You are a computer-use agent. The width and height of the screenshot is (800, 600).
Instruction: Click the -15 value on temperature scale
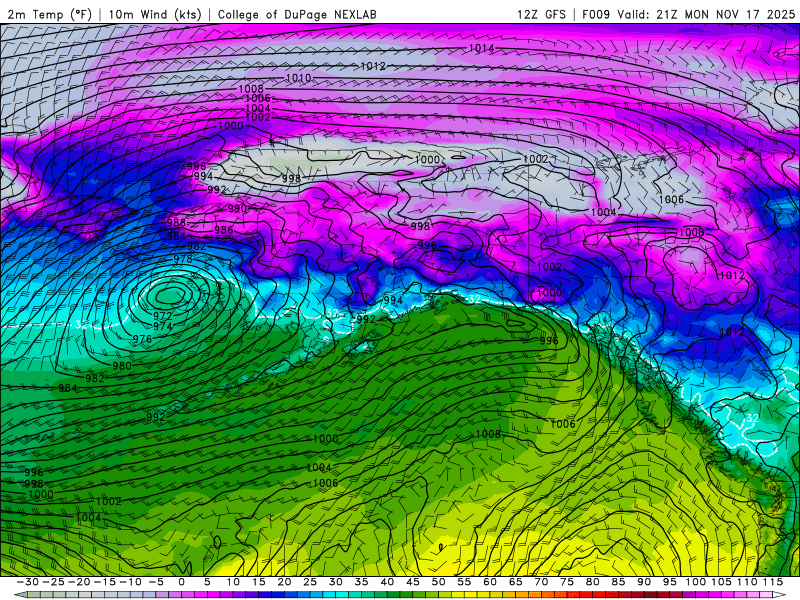point(105,582)
